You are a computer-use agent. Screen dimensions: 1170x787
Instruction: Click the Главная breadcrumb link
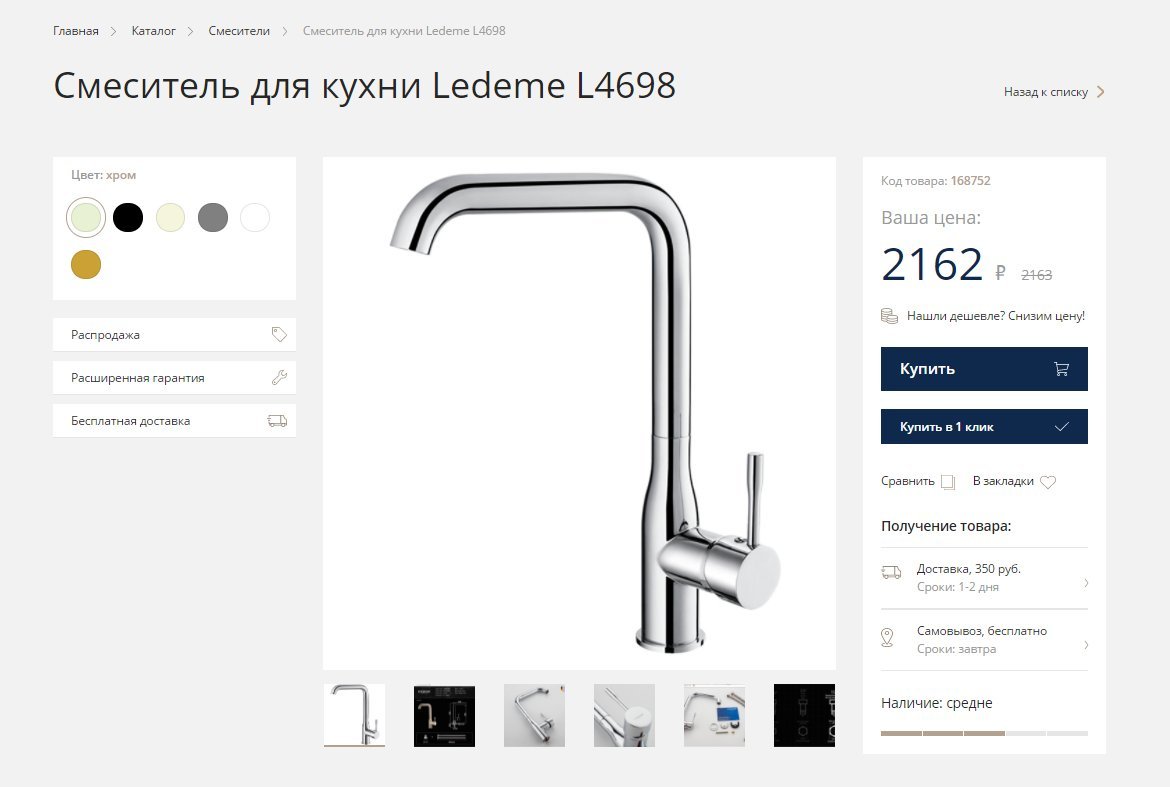75,31
